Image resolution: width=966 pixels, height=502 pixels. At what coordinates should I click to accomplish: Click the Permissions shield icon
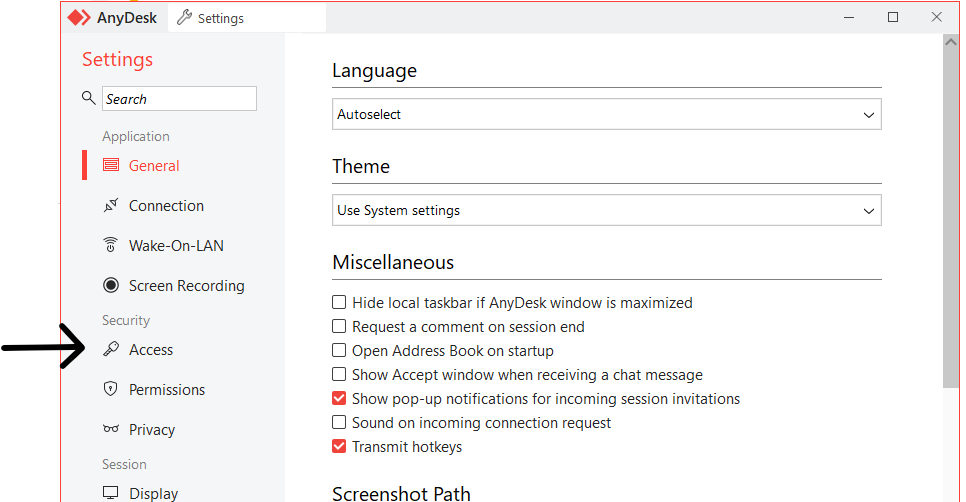click(110, 389)
